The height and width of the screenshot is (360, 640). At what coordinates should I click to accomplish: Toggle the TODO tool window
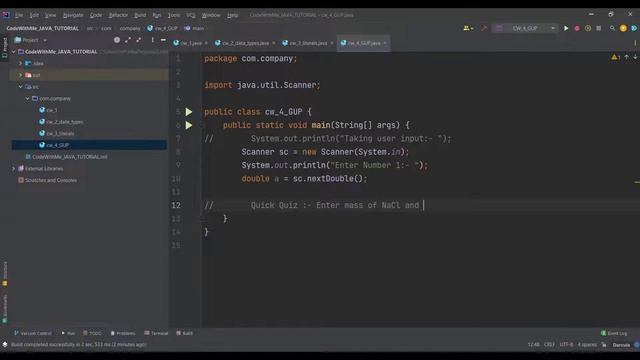coord(92,333)
